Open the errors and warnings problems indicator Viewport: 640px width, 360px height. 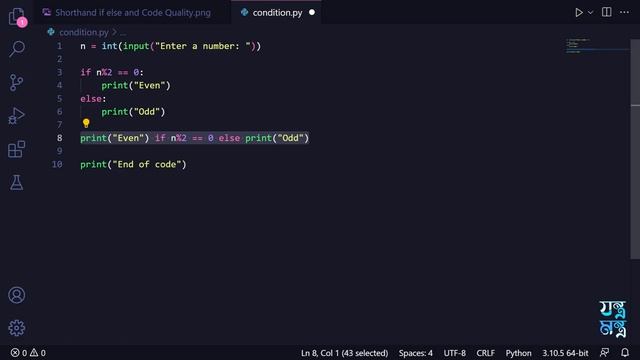click(28, 353)
